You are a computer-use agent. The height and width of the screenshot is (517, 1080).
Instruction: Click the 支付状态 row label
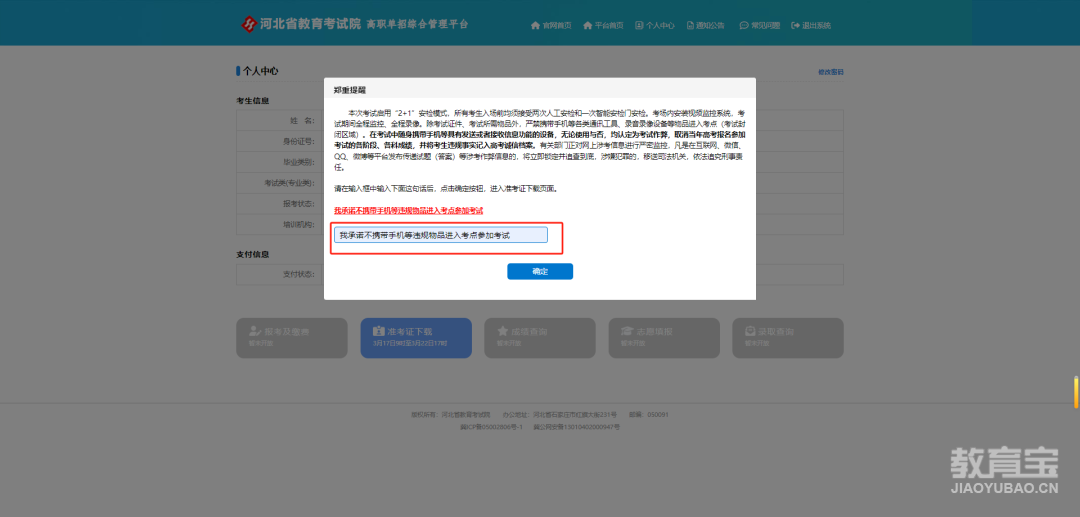pyautogui.click(x=299, y=274)
